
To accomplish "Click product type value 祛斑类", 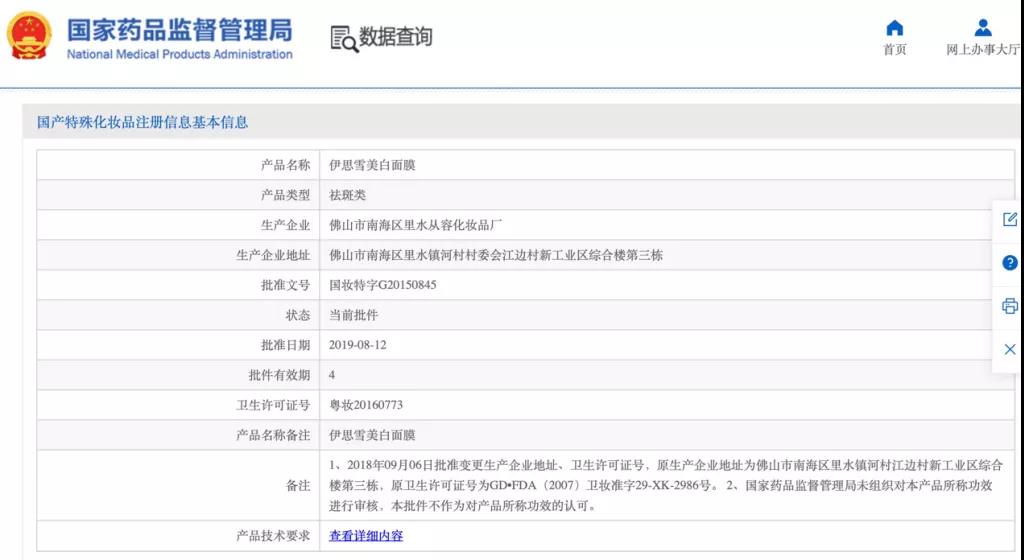I will click(347, 195).
